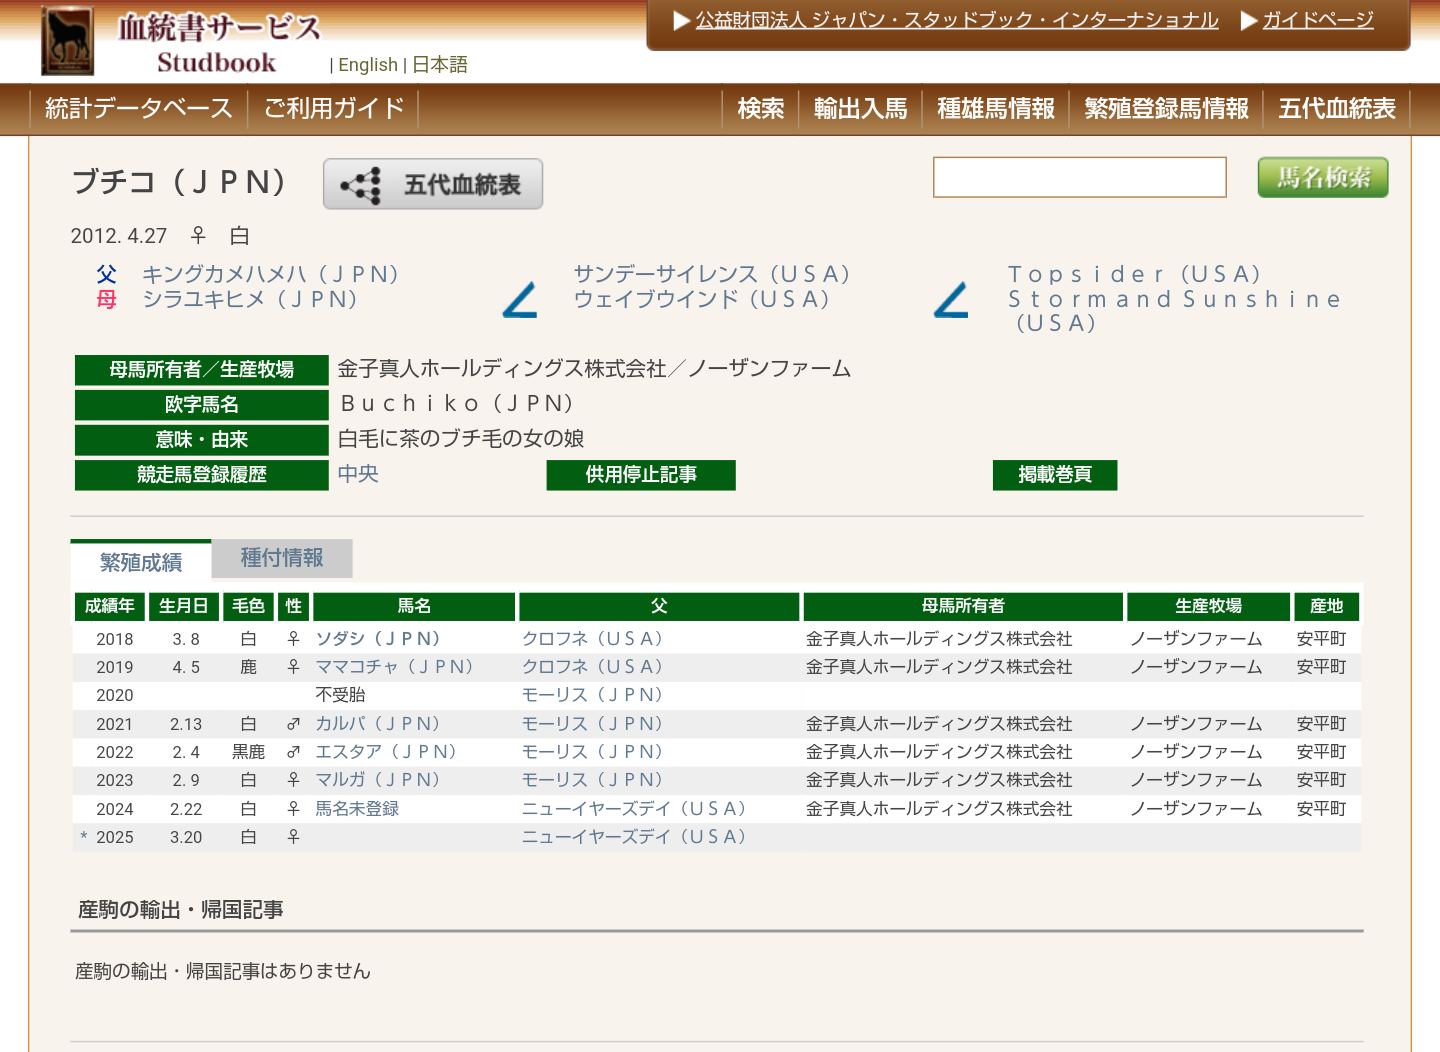Switch to the 種付情報 tab

click(x=282, y=558)
